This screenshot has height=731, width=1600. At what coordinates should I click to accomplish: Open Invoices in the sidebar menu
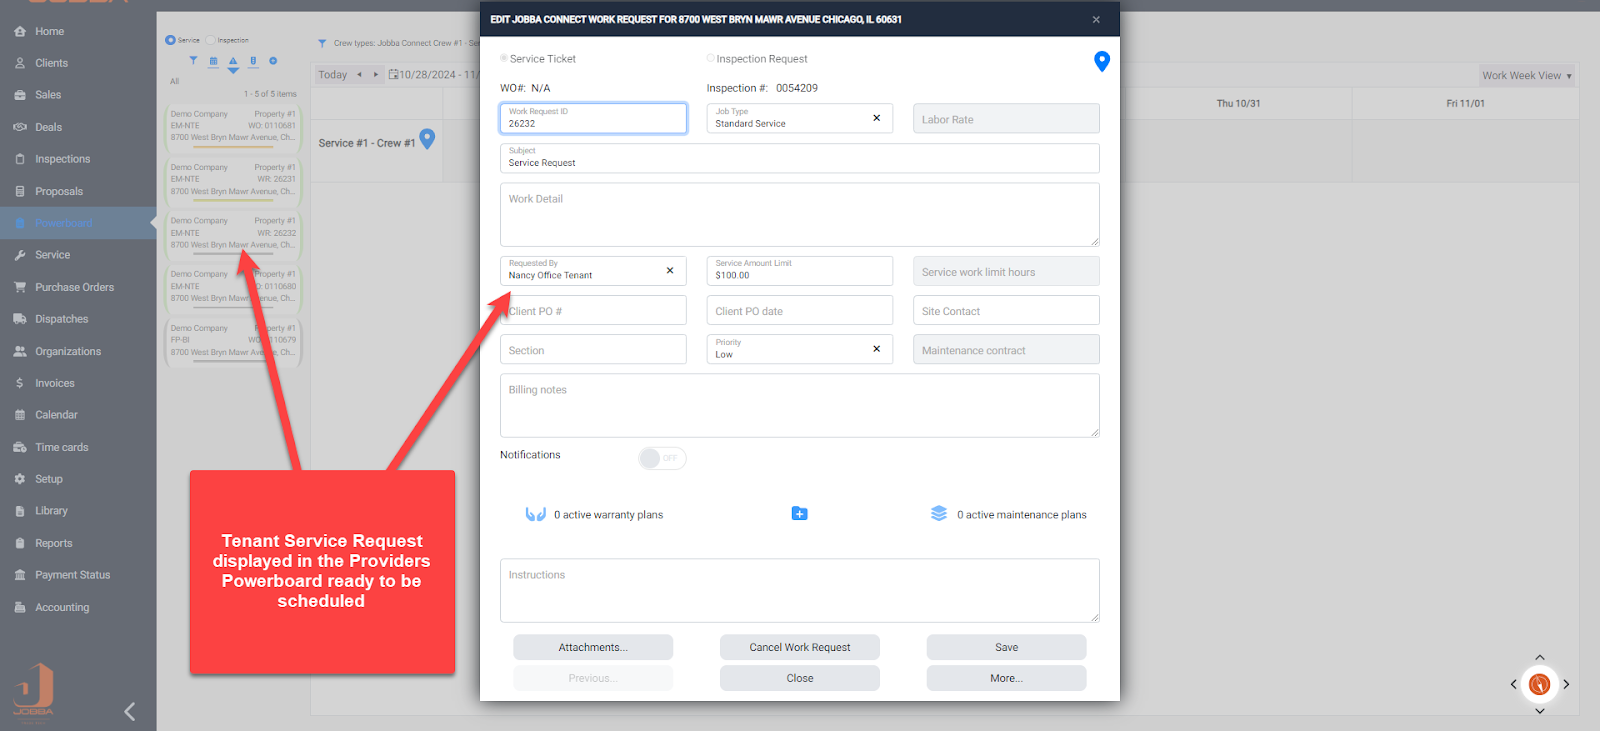coord(55,383)
